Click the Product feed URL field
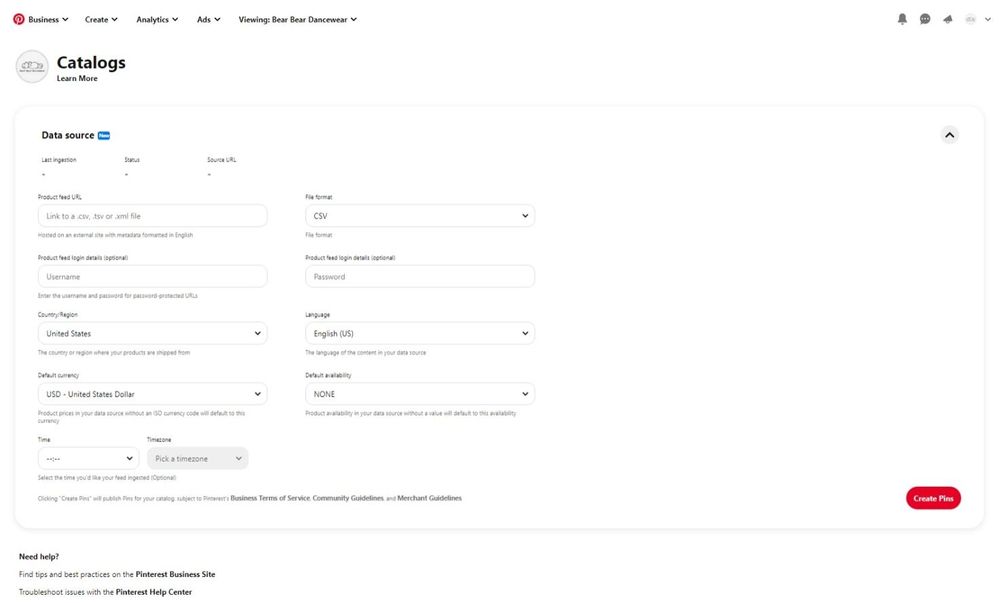The width and height of the screenshot is (999, 603). [x=152, y=216]
